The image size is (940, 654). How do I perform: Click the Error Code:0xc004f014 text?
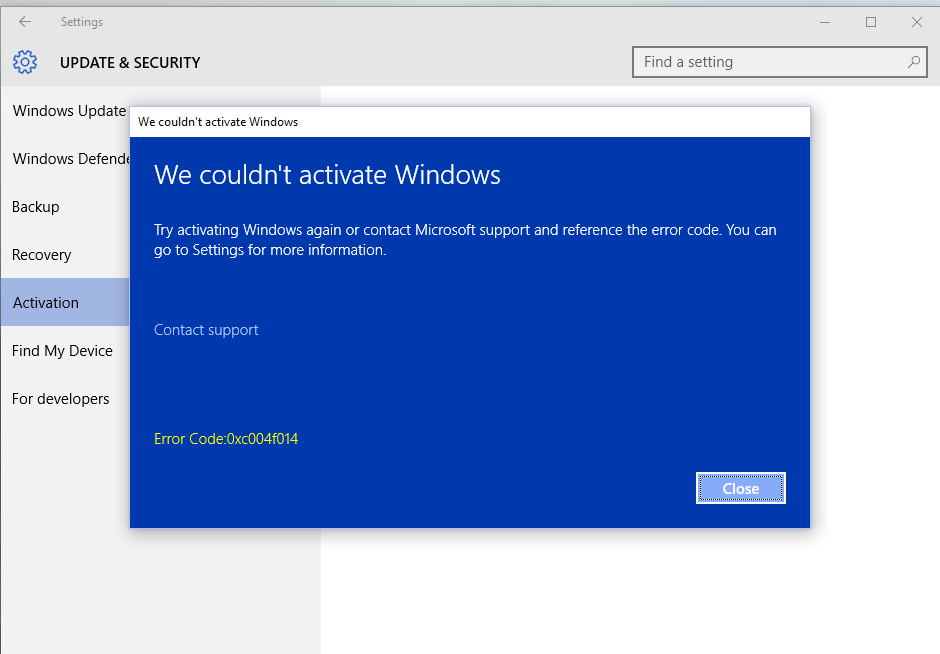226,439
